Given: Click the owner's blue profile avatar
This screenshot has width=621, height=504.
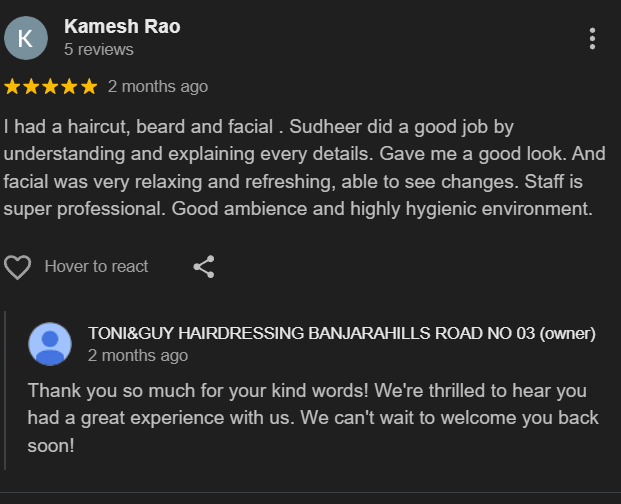Looking at the screenshot, I should (50, 343).
